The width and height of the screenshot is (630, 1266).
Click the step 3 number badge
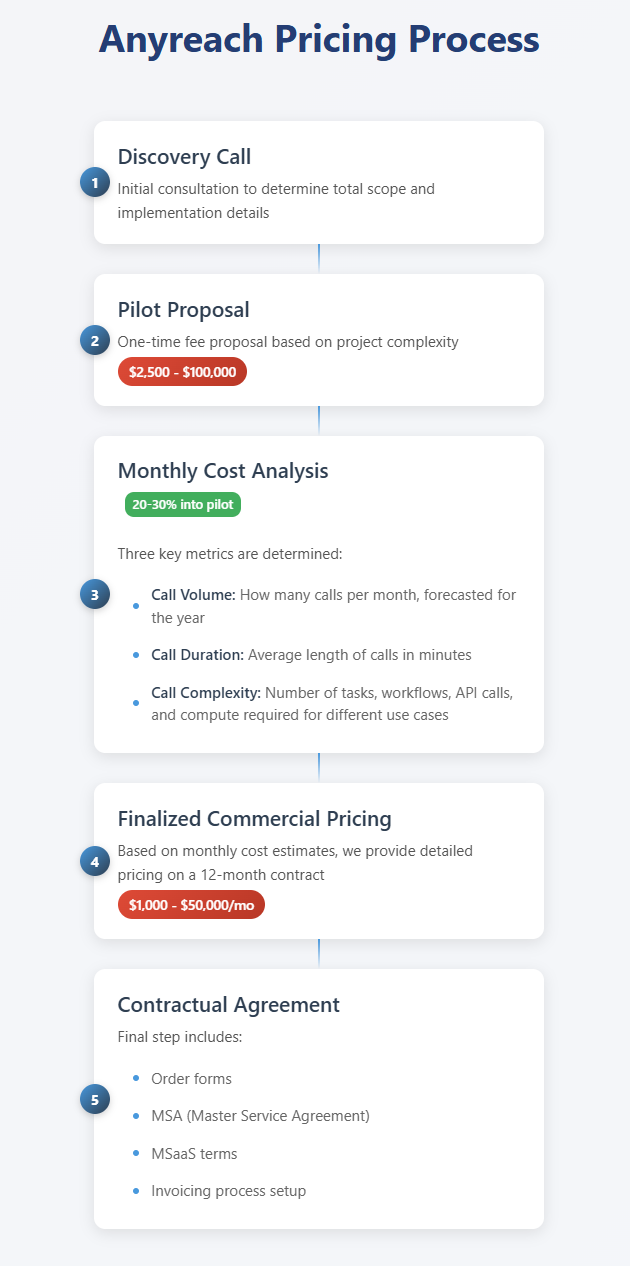click(94, 594)
